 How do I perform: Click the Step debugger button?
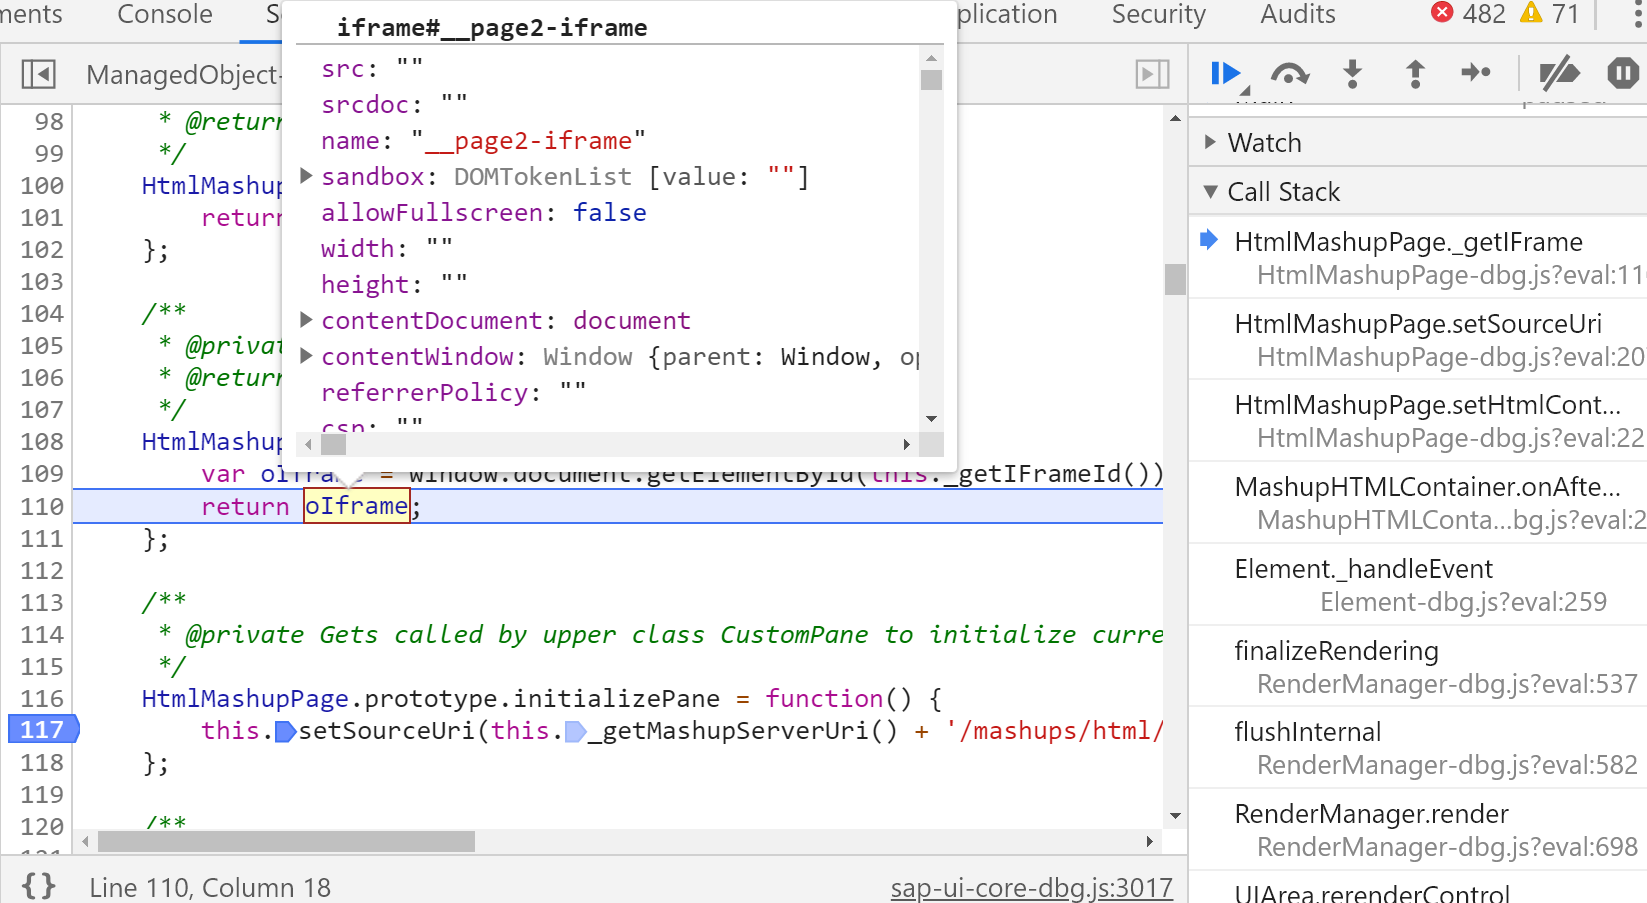click(1476, 73)
